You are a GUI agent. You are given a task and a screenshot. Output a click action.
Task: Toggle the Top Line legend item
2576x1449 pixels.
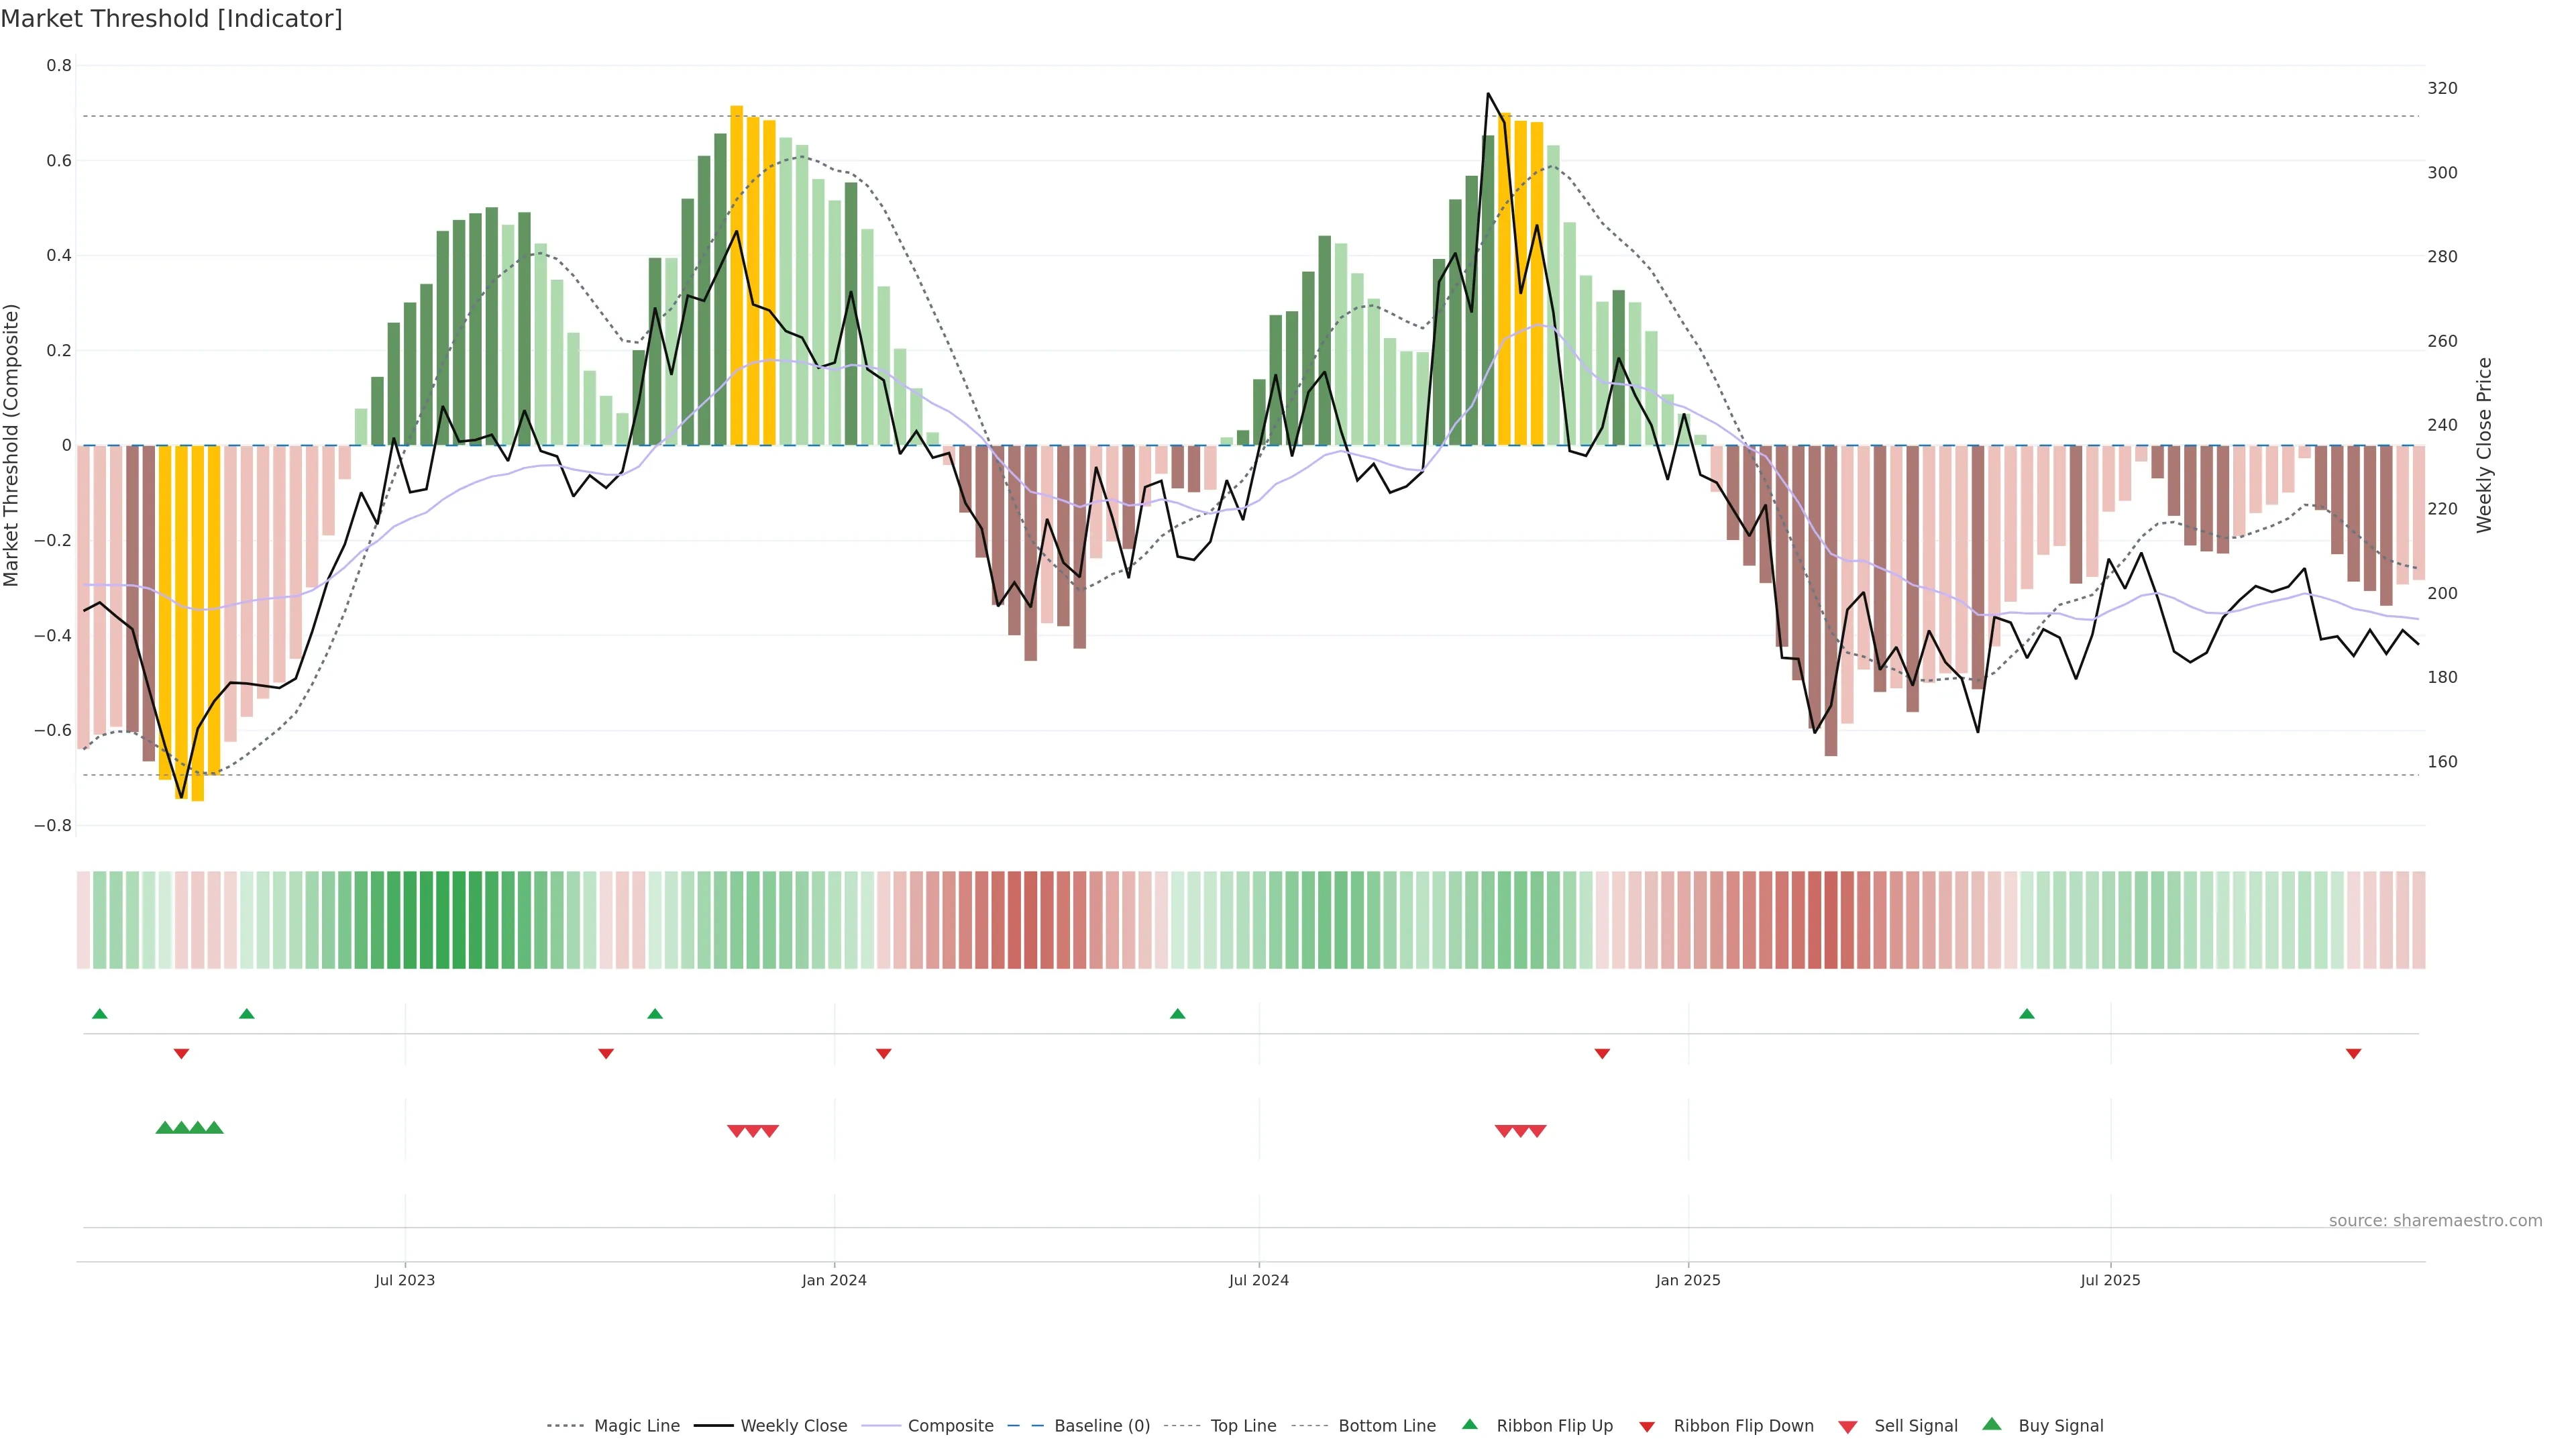pos(1243,1426)
